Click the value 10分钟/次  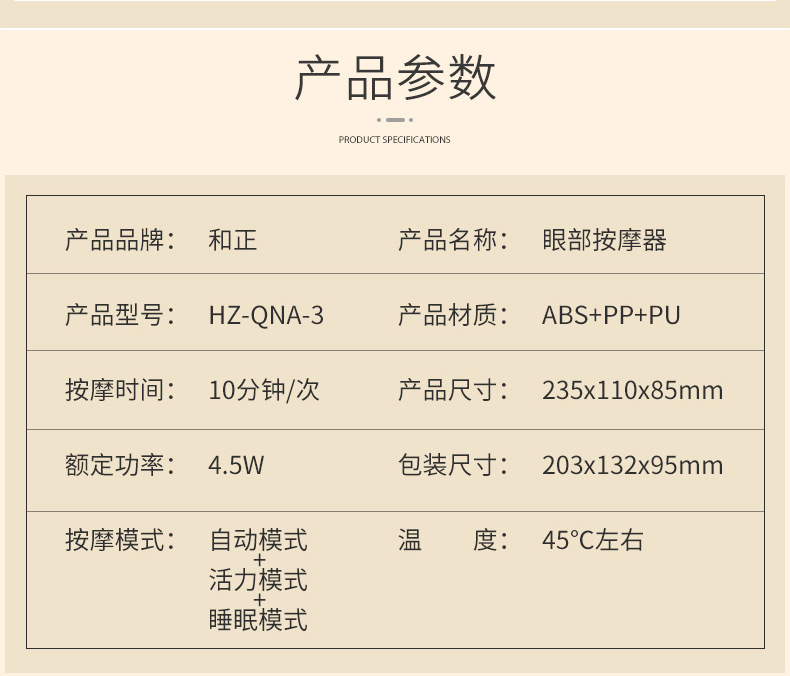coord(264,390)
